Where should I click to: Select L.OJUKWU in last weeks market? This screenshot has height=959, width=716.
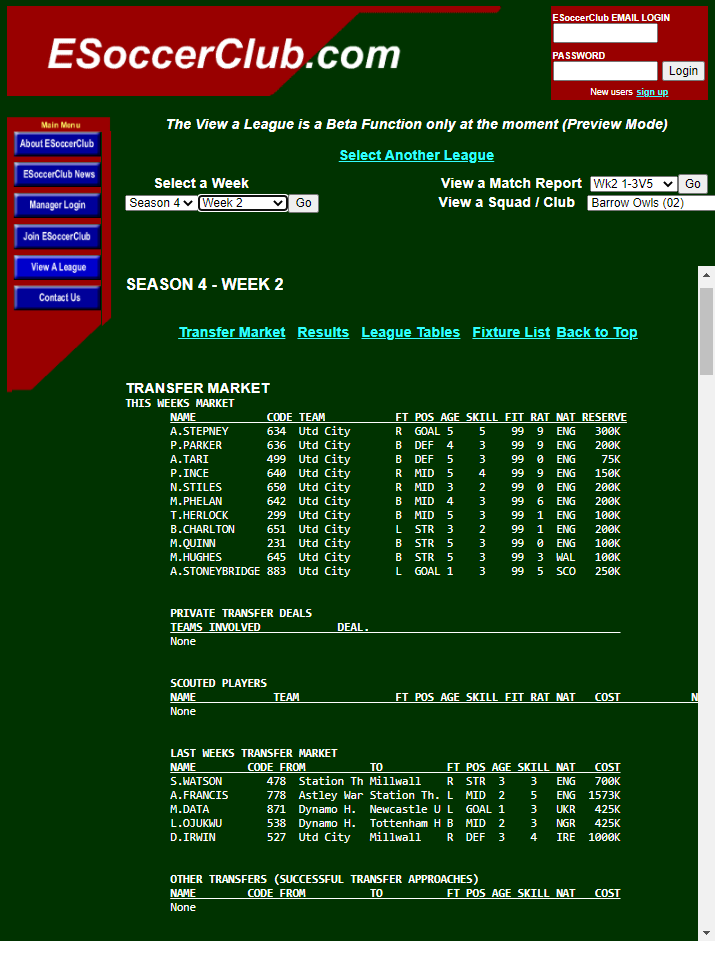(x=196, y=824)
